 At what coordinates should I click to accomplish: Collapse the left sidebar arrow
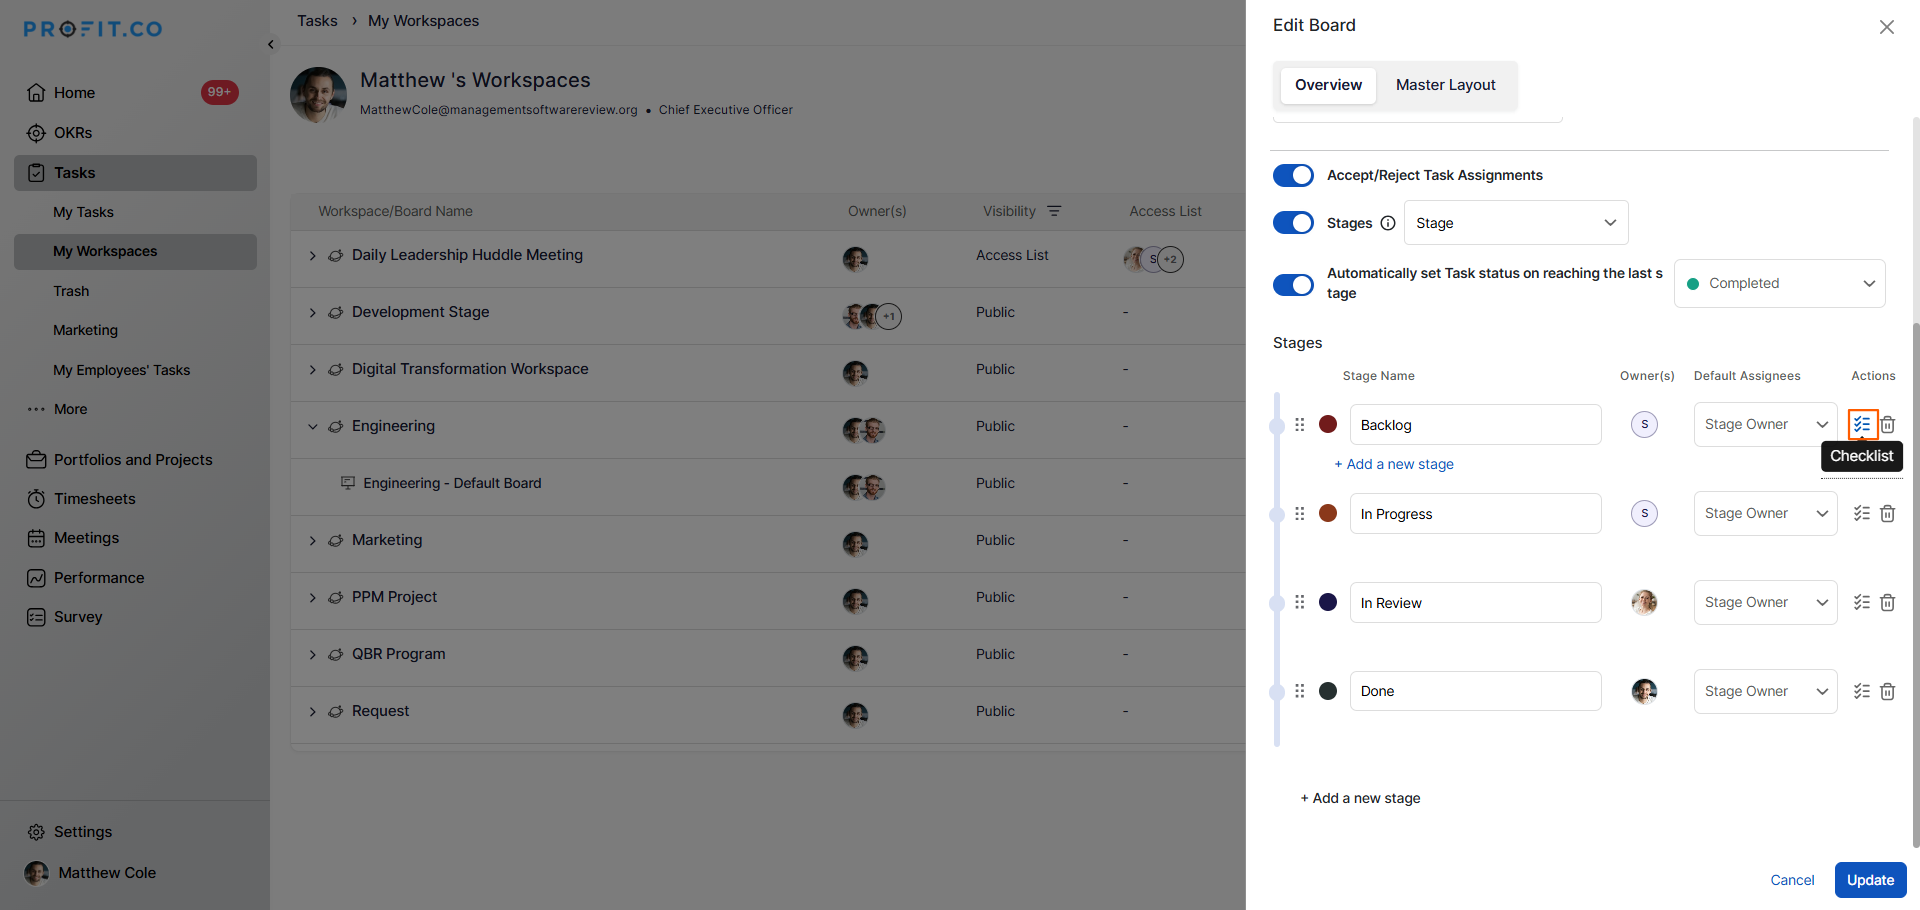coord(271,45)
